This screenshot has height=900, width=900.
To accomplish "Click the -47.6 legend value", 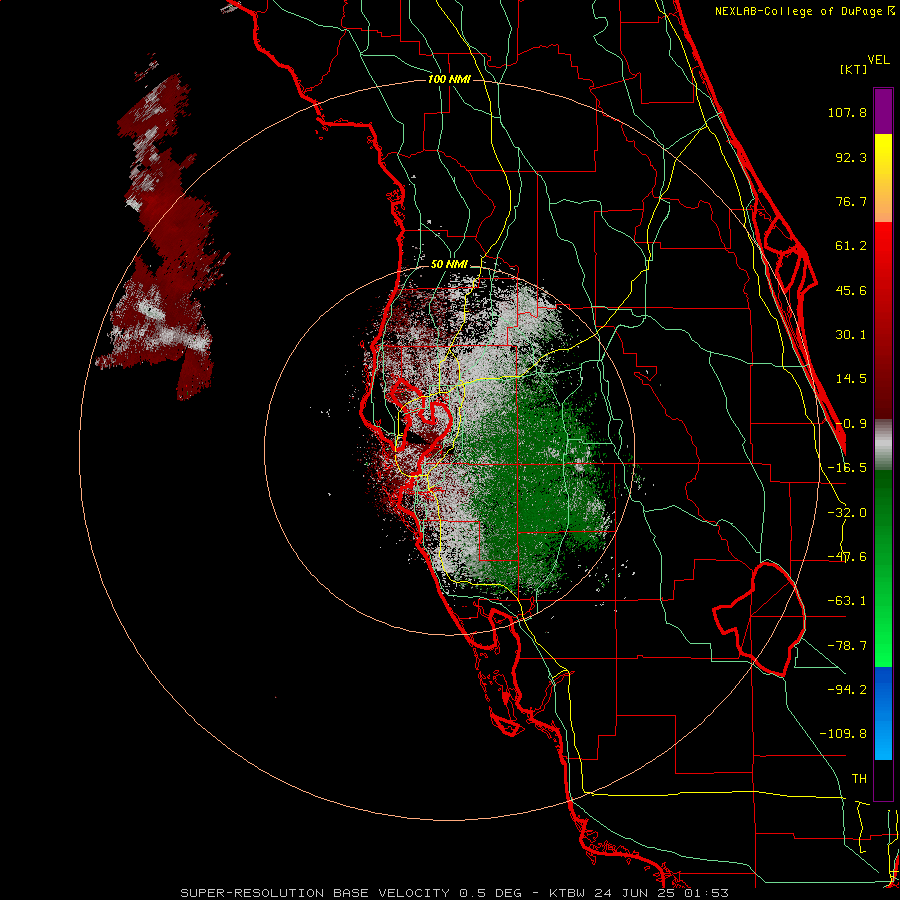I will click(x=847, y=557).
